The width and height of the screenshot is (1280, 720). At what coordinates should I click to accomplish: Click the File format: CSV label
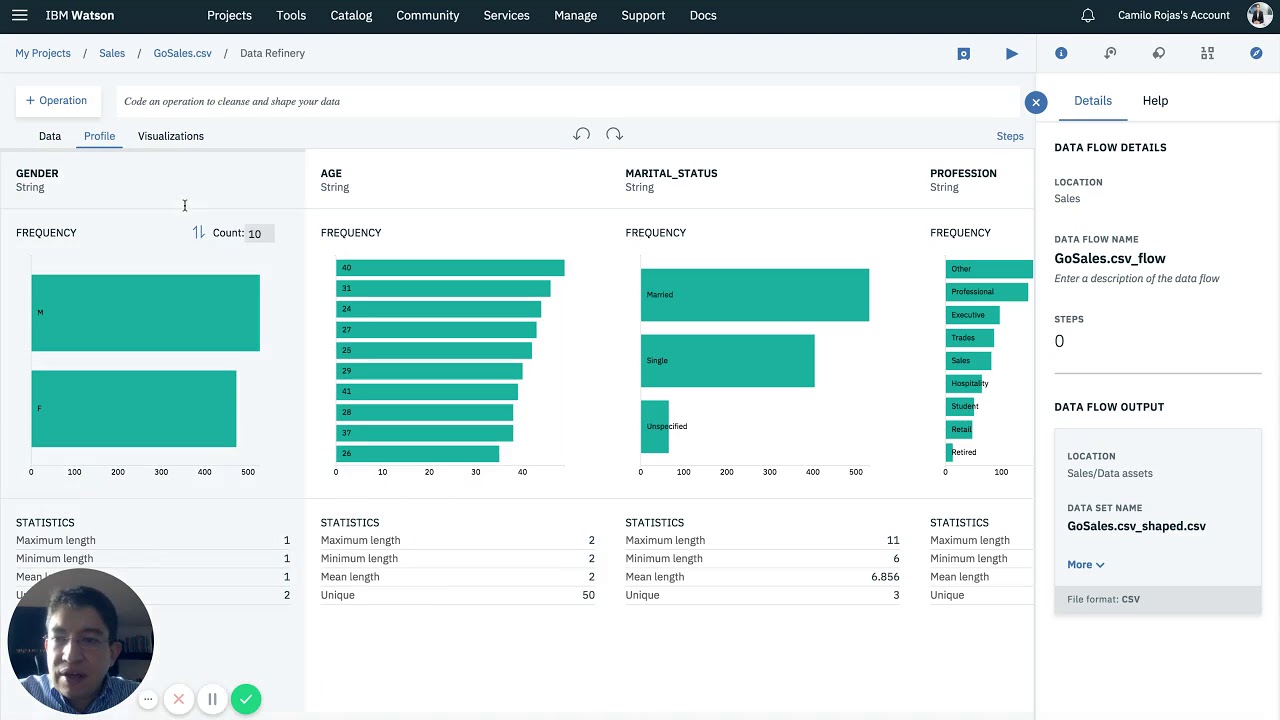(x=1103, y=599)
